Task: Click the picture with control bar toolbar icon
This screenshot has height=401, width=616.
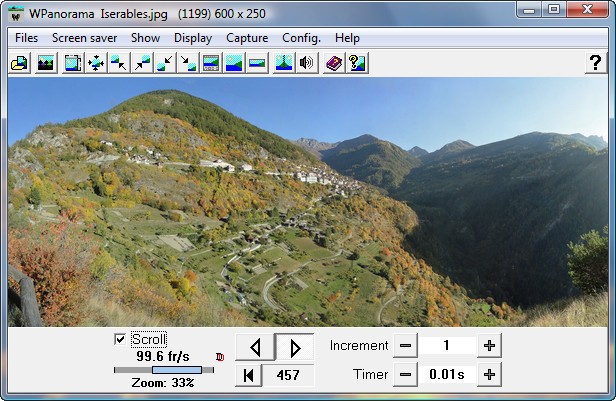Action: pyautogui.click(x=211, y=63)
